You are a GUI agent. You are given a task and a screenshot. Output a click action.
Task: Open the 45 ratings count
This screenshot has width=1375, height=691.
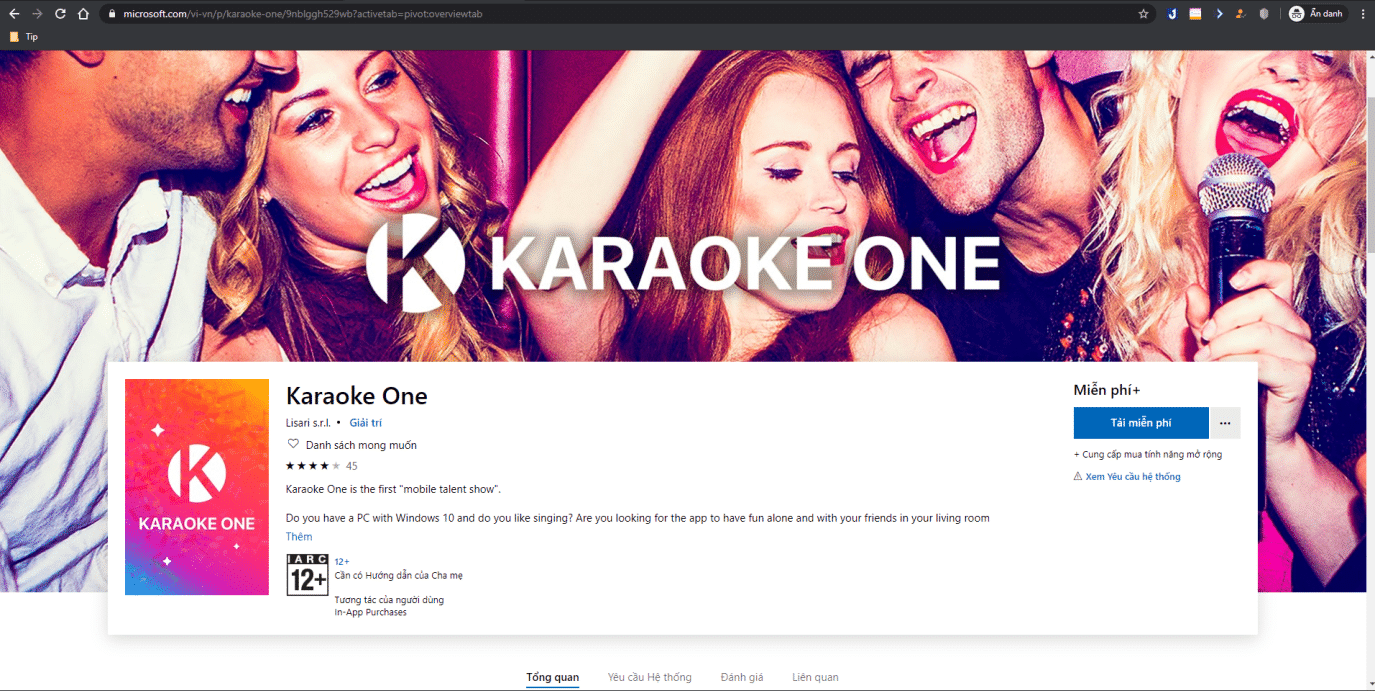(352, 466)
